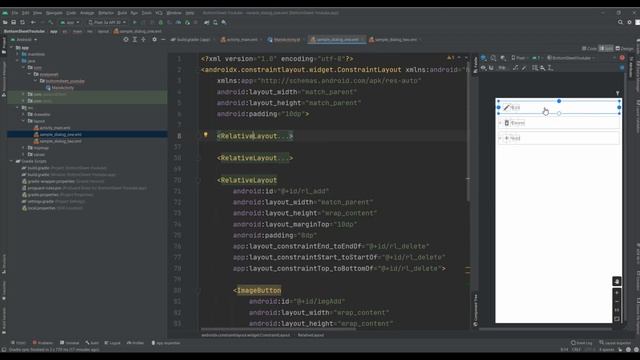
Task: Open the app run configuration dropdown
Action: (70, 22)
